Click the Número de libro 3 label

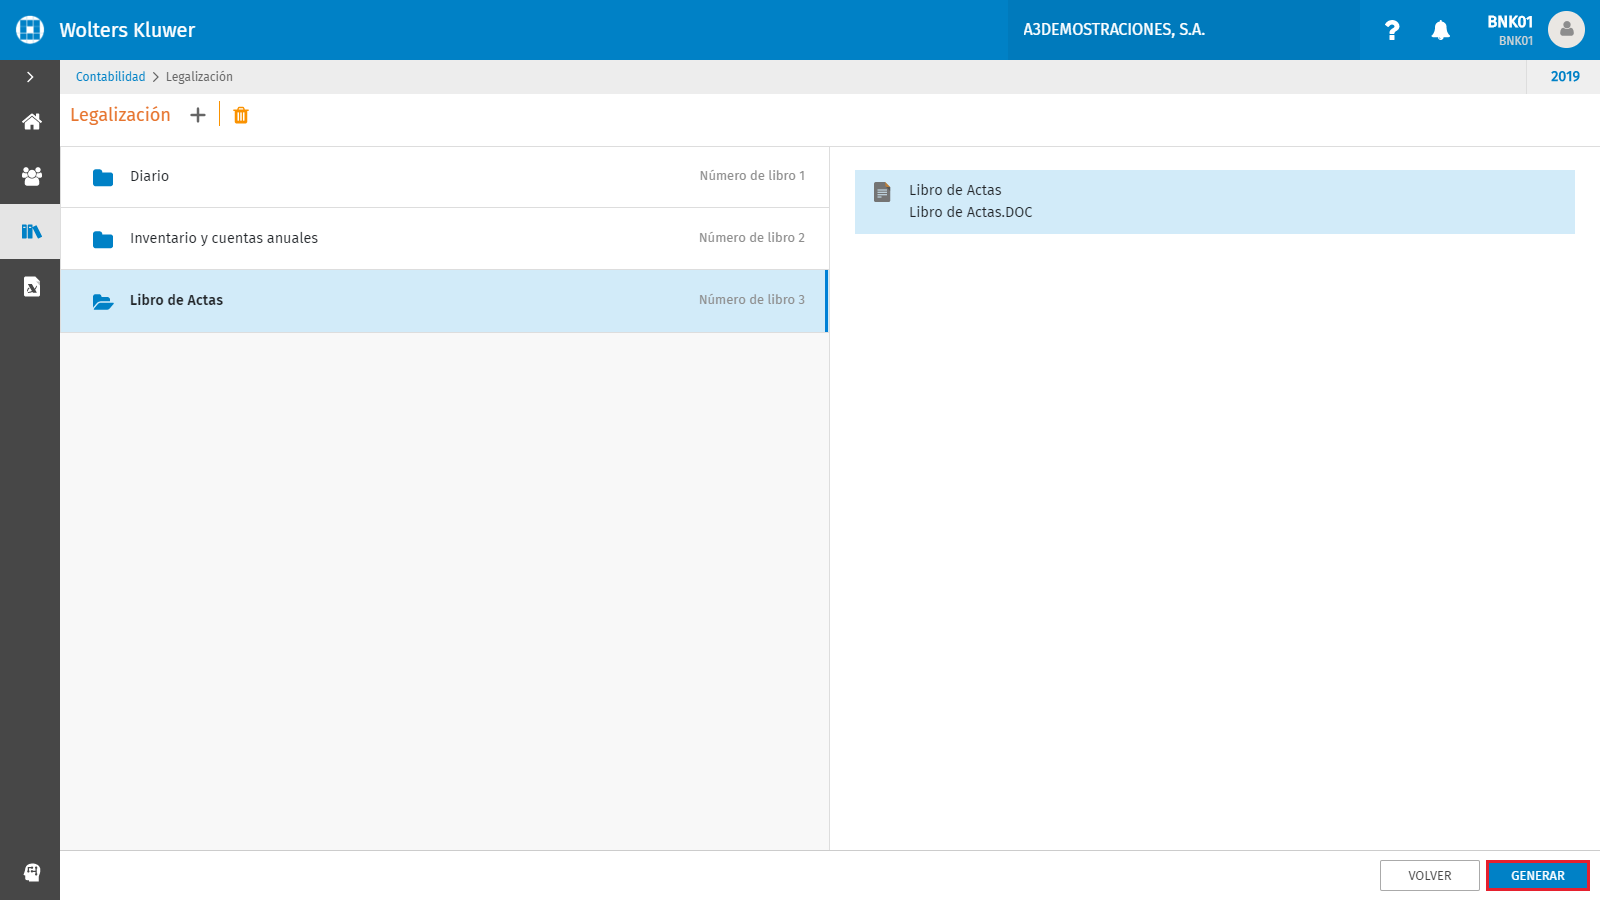tap(752, 300)
